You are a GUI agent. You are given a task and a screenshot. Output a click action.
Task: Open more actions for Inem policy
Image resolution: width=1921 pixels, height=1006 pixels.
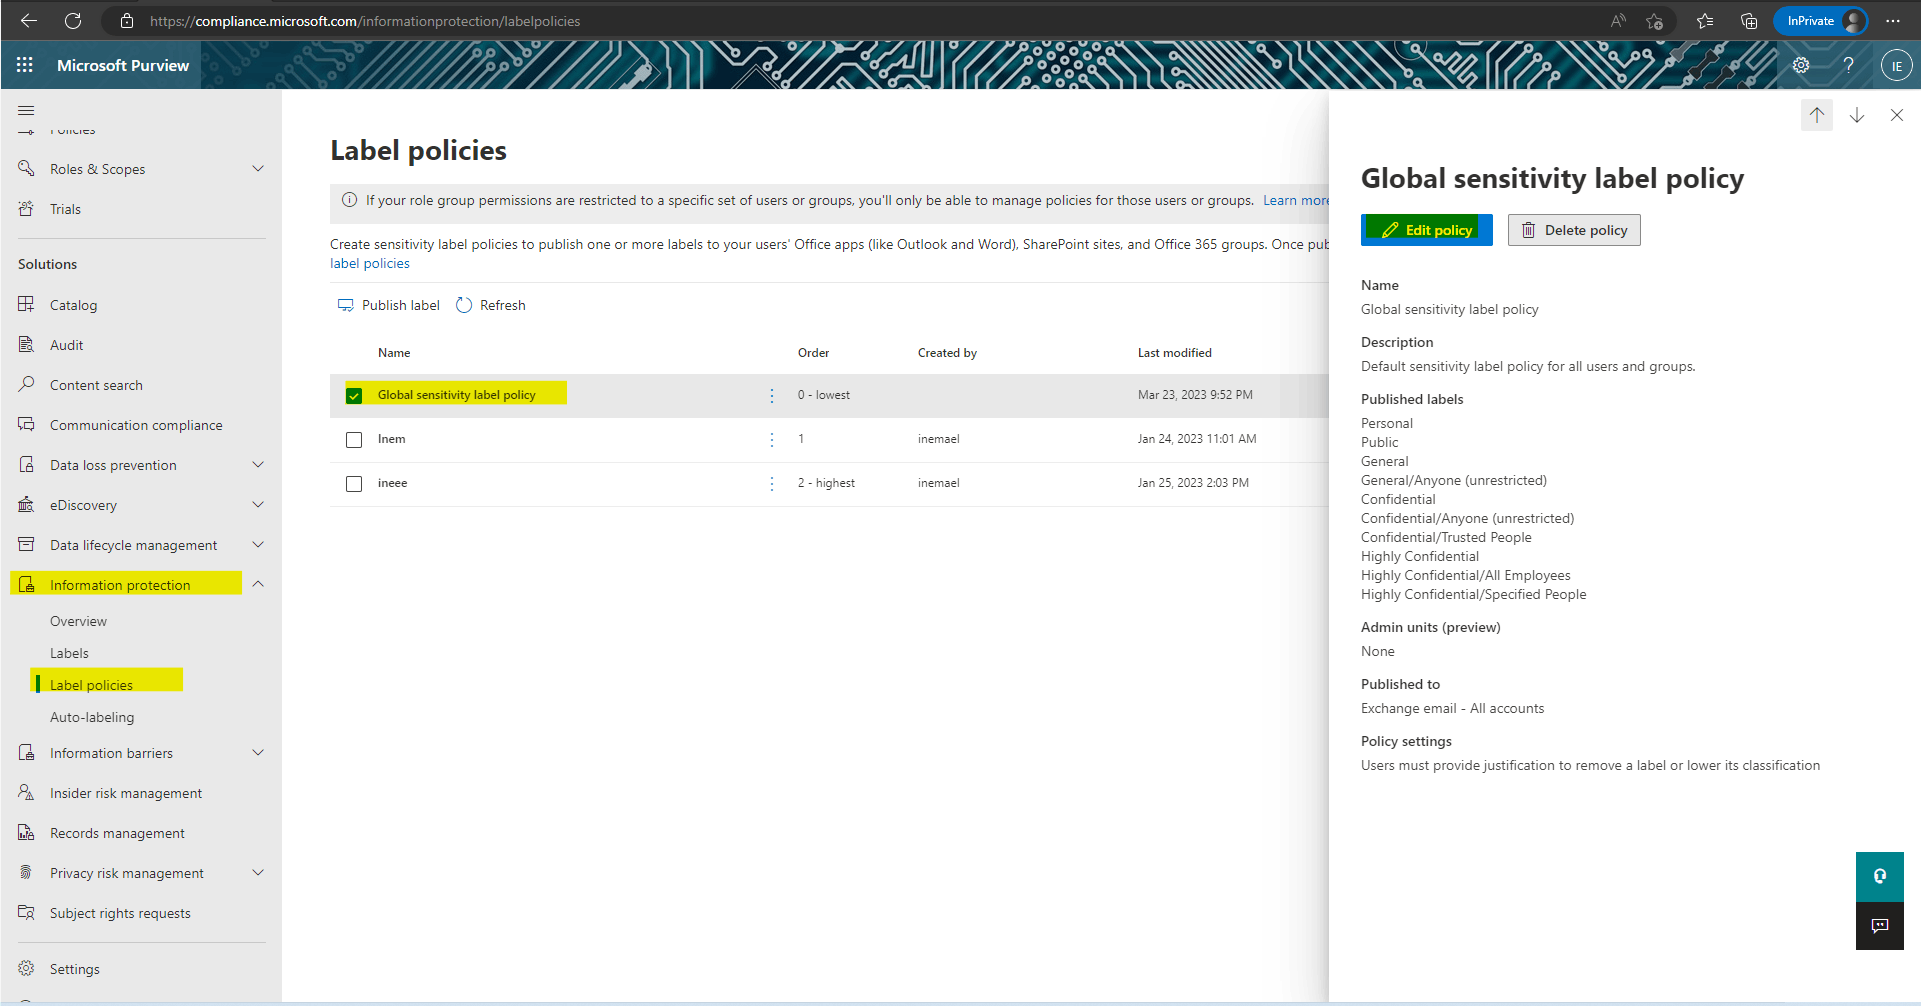[x=772, y=439]
